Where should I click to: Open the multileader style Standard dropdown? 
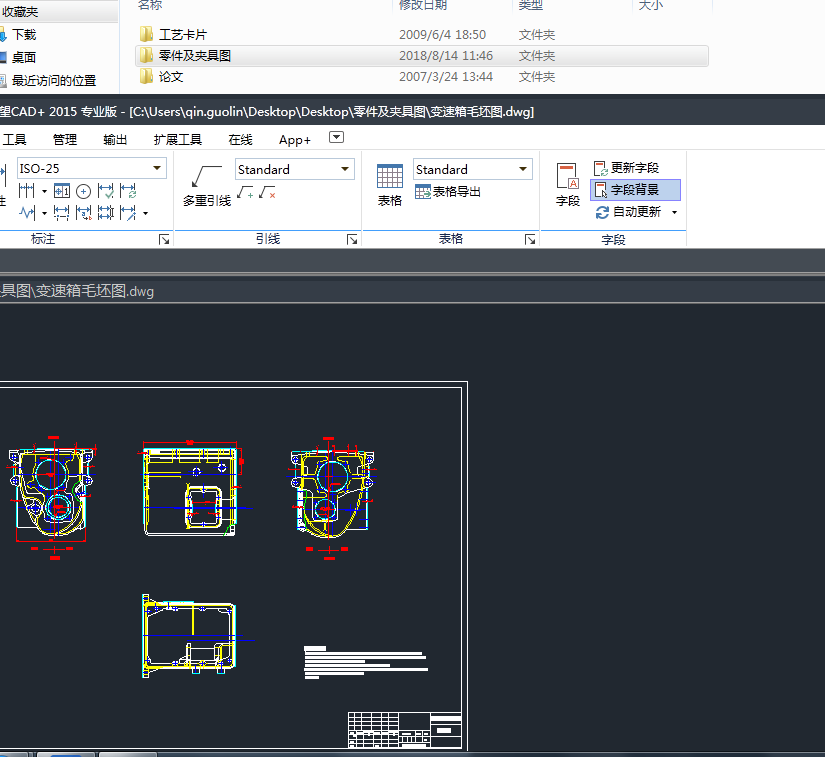[x=345, y=169]
